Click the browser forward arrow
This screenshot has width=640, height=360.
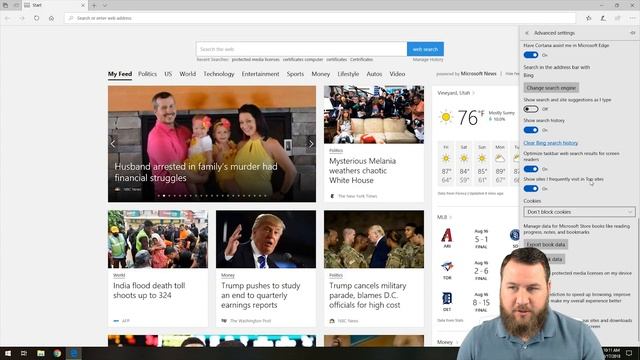coord(22,18)
